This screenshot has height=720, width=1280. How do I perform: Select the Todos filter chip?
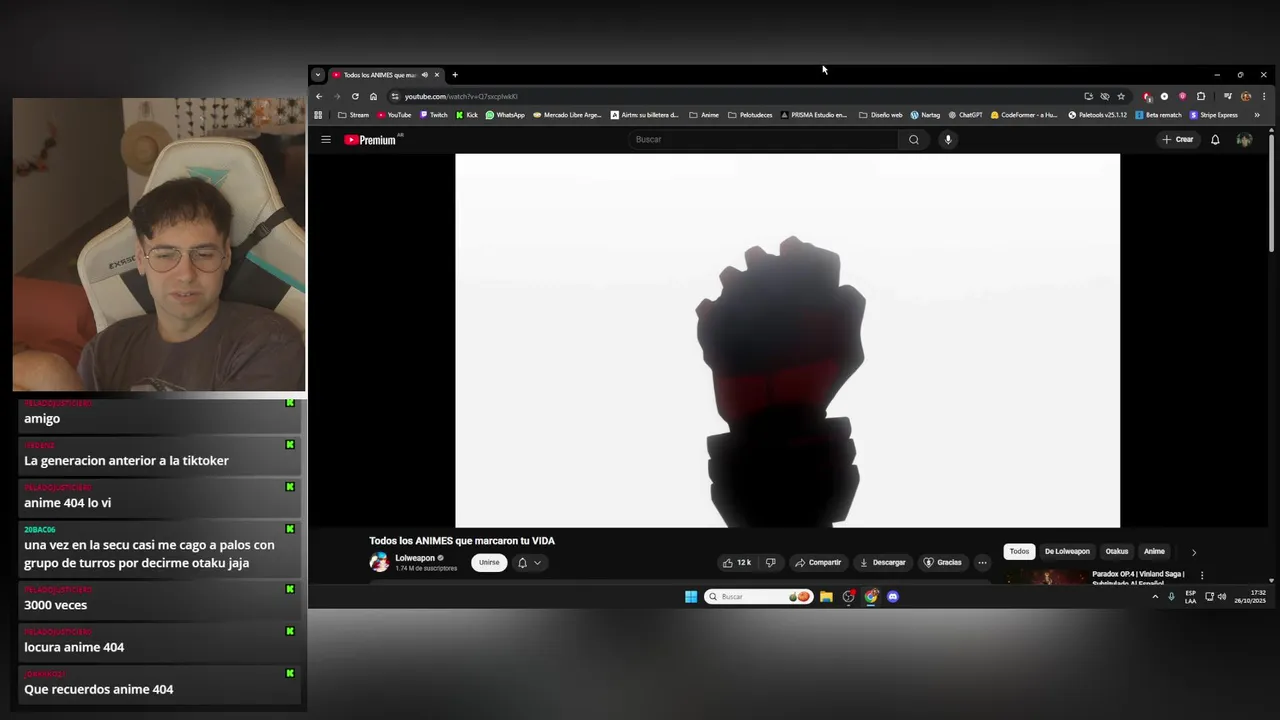[x=1019, y=552]
